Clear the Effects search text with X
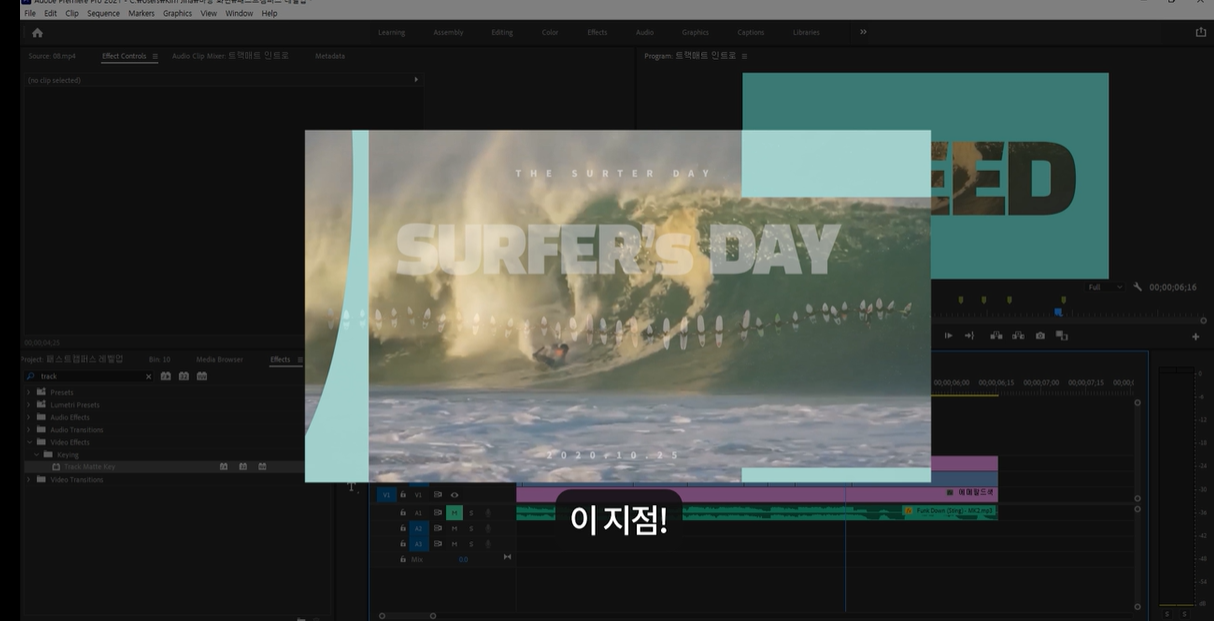 point(148,376)
